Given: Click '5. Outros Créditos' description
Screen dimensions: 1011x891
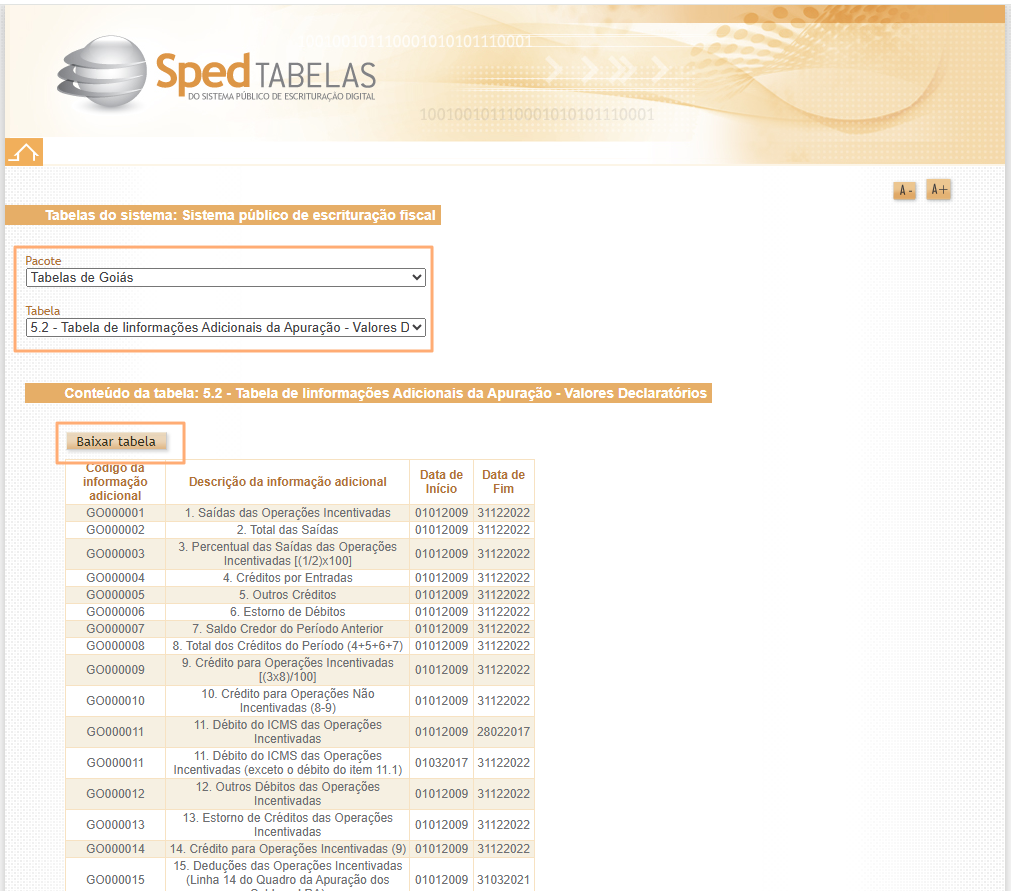Looking at the screenshot, I should pyautogui.click(x=288, y=594).
